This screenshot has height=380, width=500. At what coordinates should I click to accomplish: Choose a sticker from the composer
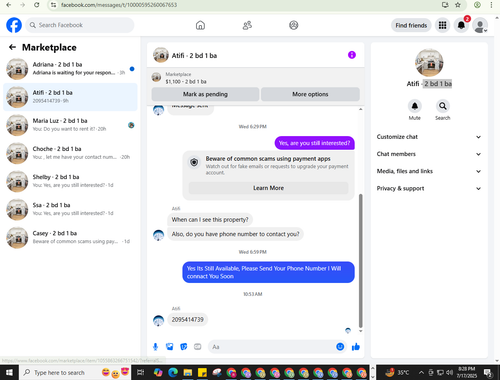pos(184,347)
